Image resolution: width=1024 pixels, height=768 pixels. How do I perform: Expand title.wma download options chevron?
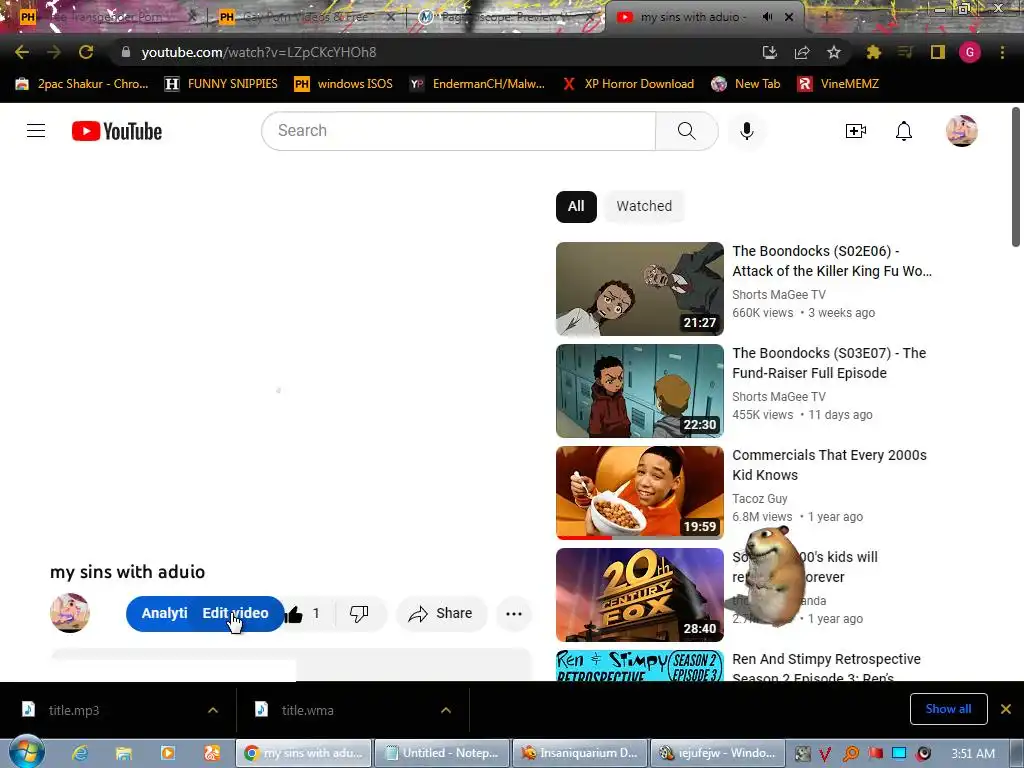pyautogui.click(x=446, y=710)
